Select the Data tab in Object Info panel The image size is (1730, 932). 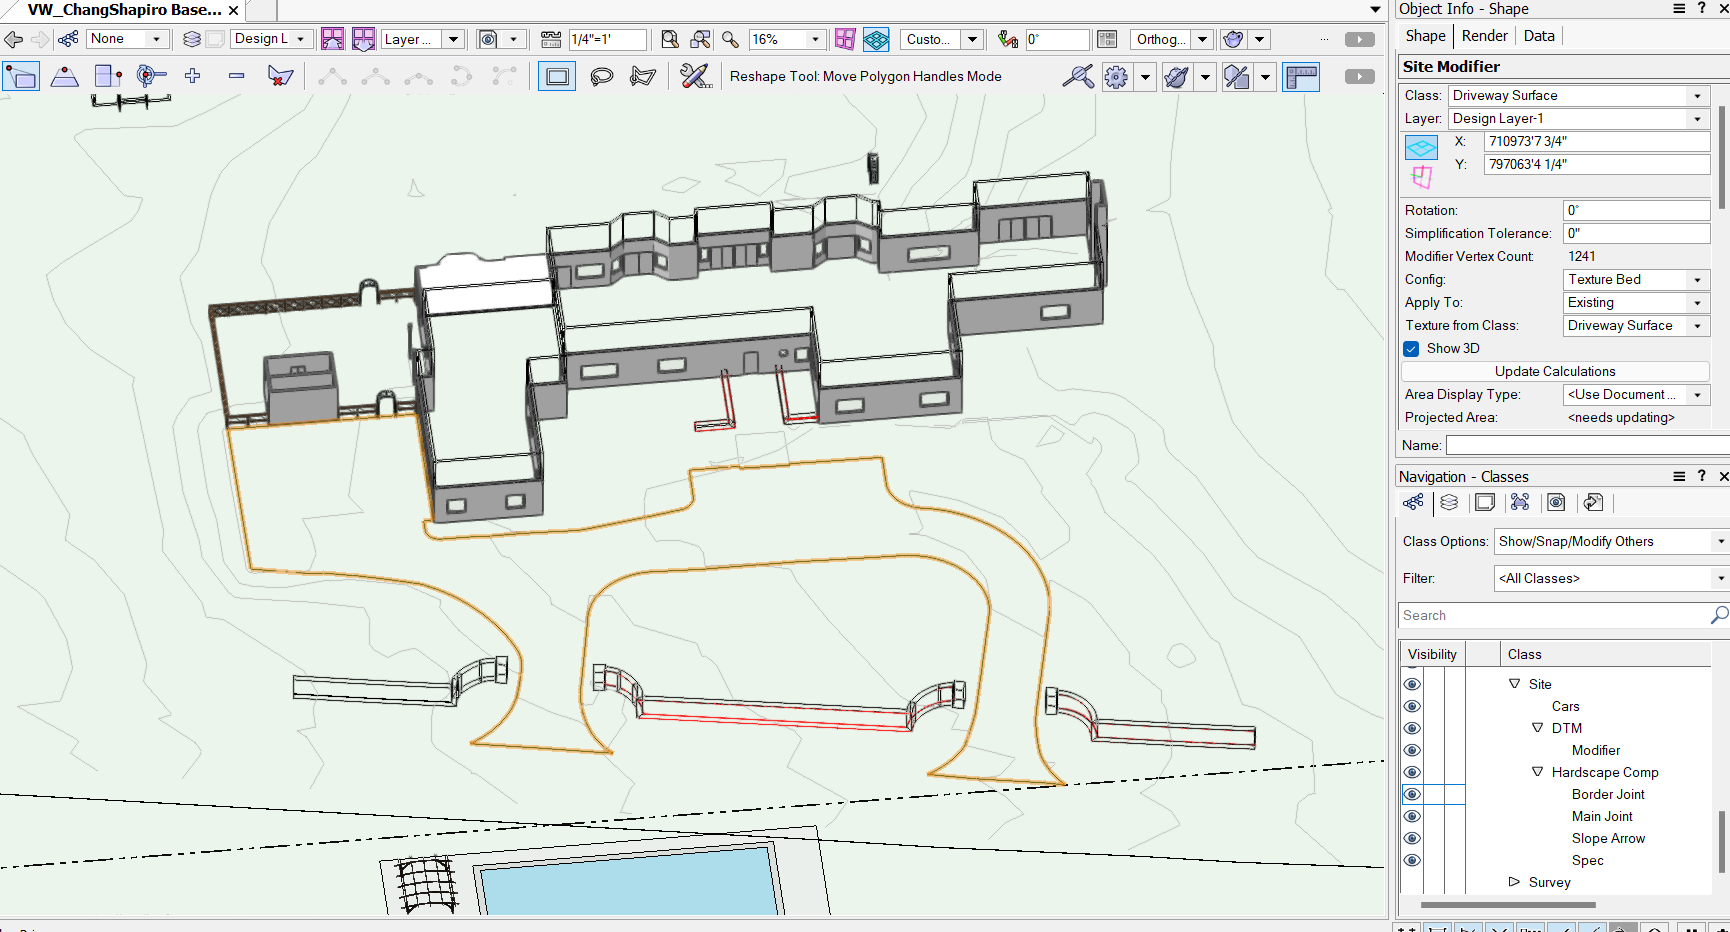pyautogui.click(x=1538, y=35)
